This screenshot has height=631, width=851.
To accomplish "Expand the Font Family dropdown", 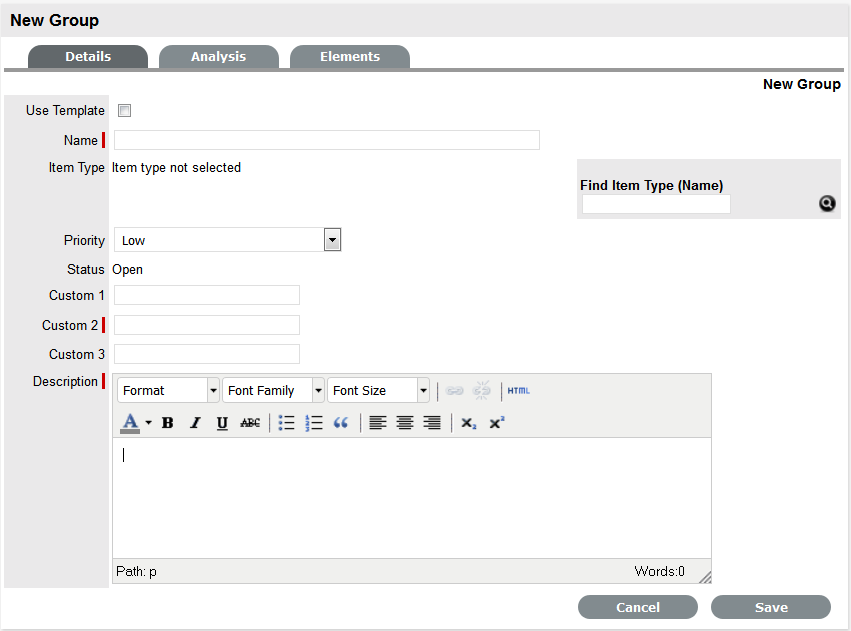I will [318, 391].
